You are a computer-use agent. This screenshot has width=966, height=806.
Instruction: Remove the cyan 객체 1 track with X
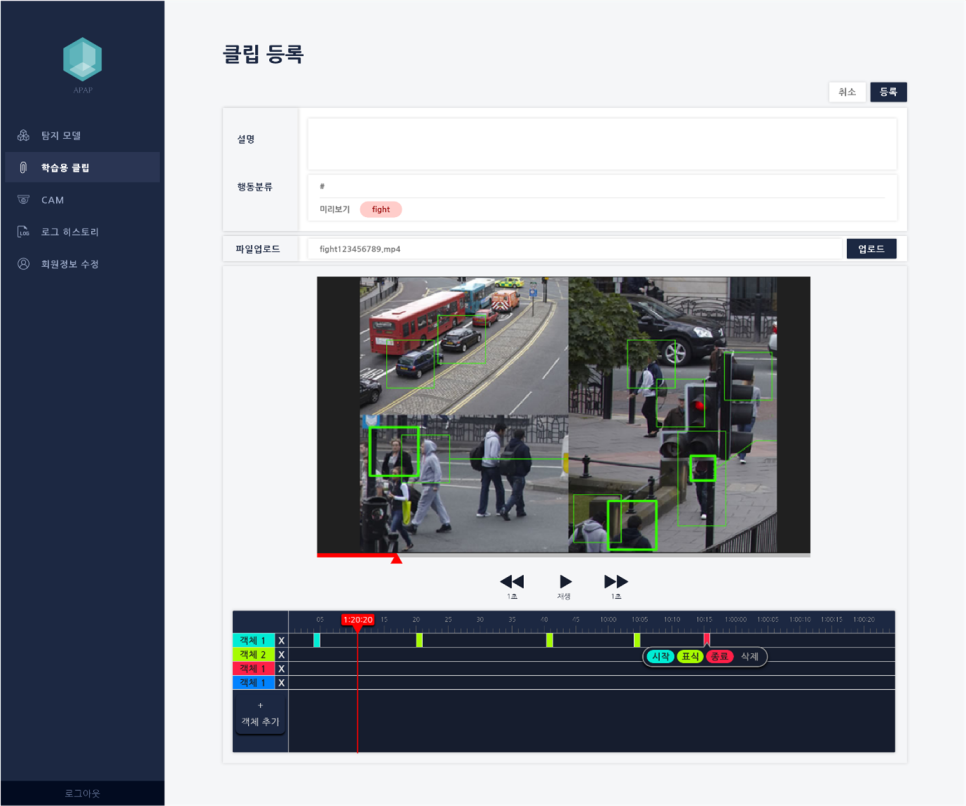[x=281, y=640]
